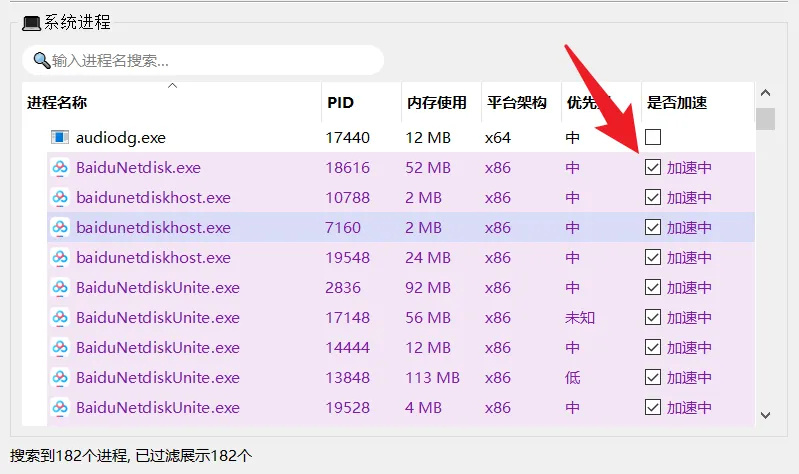This screenshot has height=474, width=799.
Task: Select the audiodg.exe process name
Action: pos(121,138)
